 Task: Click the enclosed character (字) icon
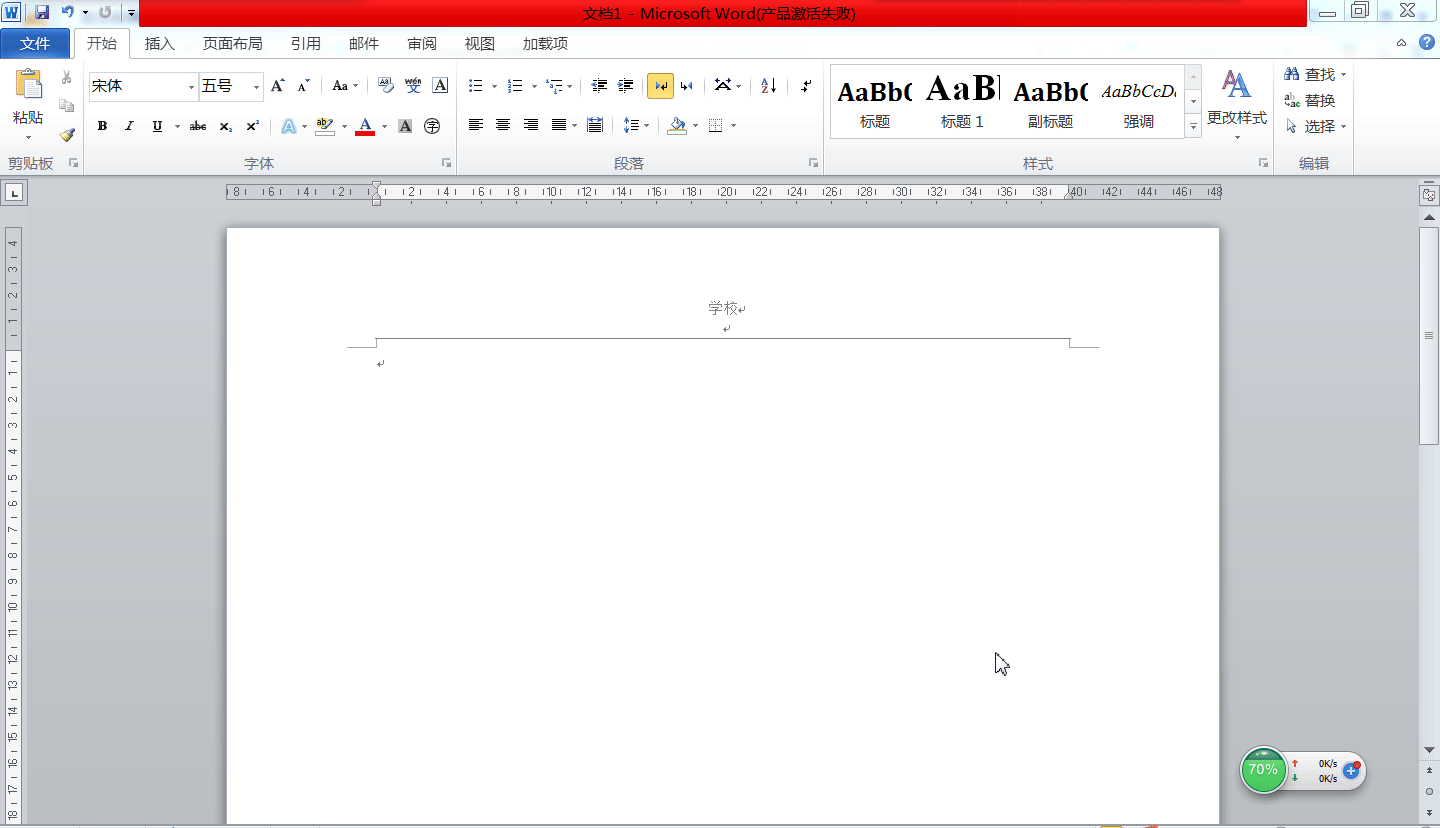432,126
